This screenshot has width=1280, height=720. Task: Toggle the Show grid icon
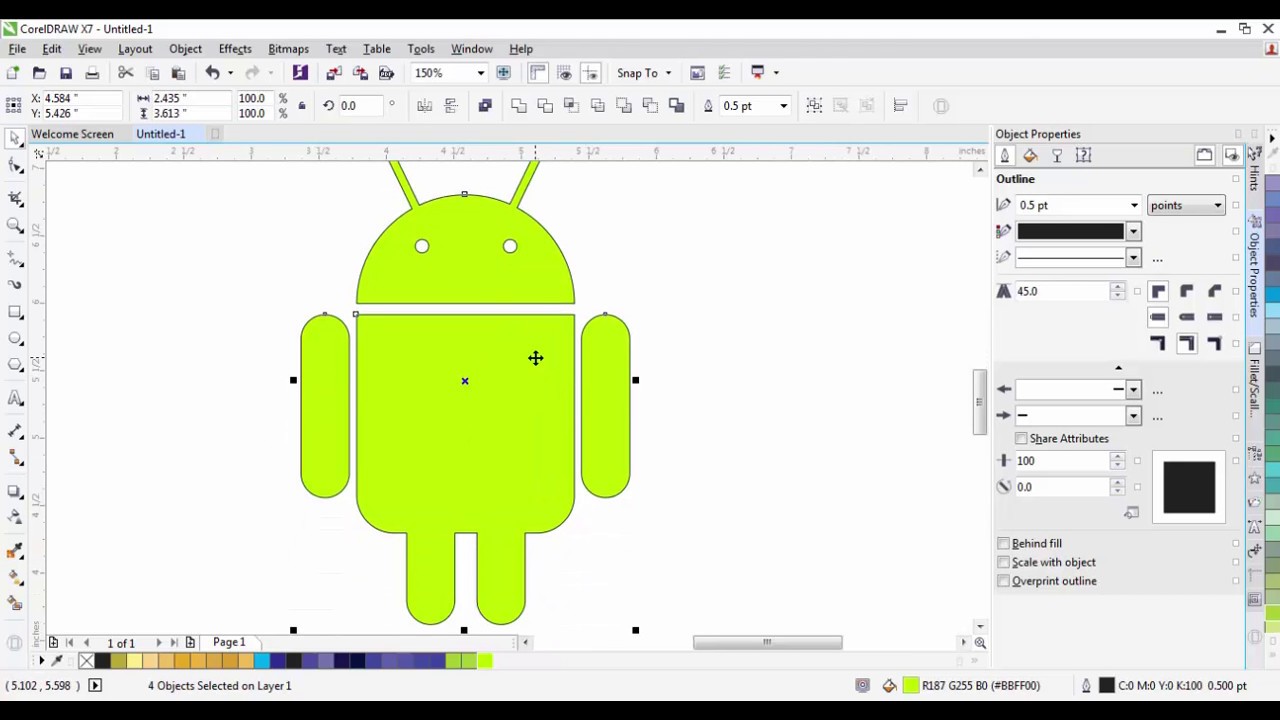click(x=564, y=73)
